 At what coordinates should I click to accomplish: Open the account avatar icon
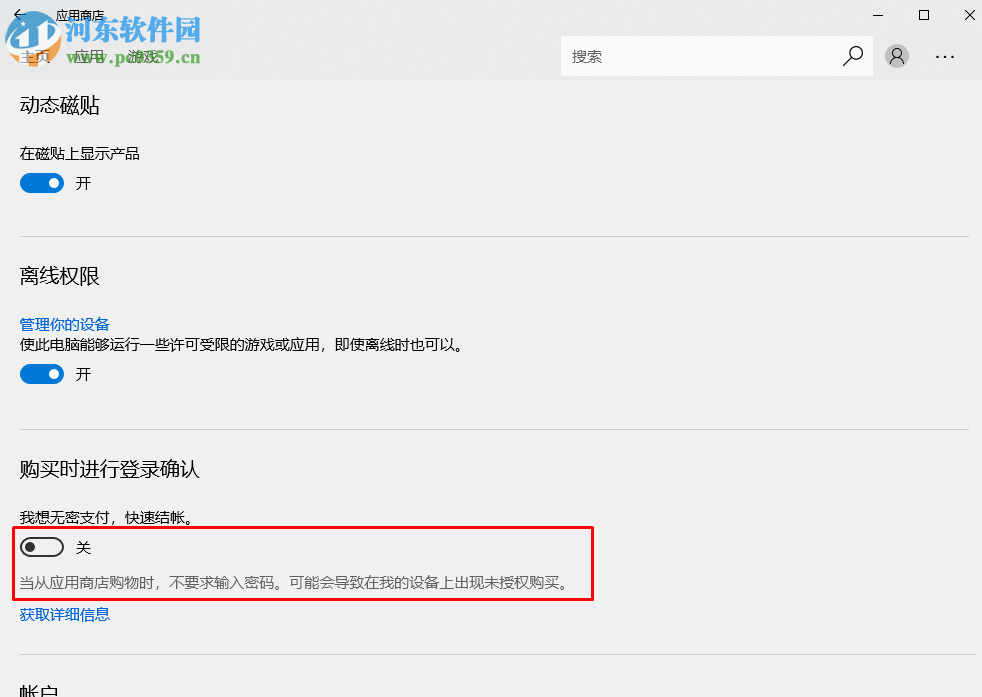(896, 56)
